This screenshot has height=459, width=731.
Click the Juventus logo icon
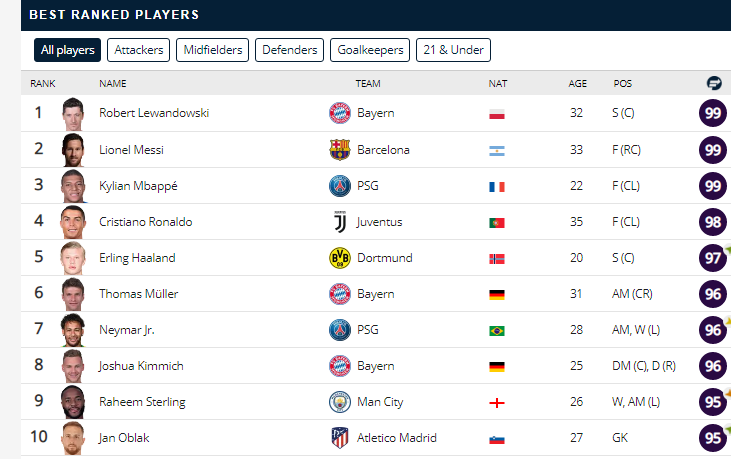pos(340,222)
